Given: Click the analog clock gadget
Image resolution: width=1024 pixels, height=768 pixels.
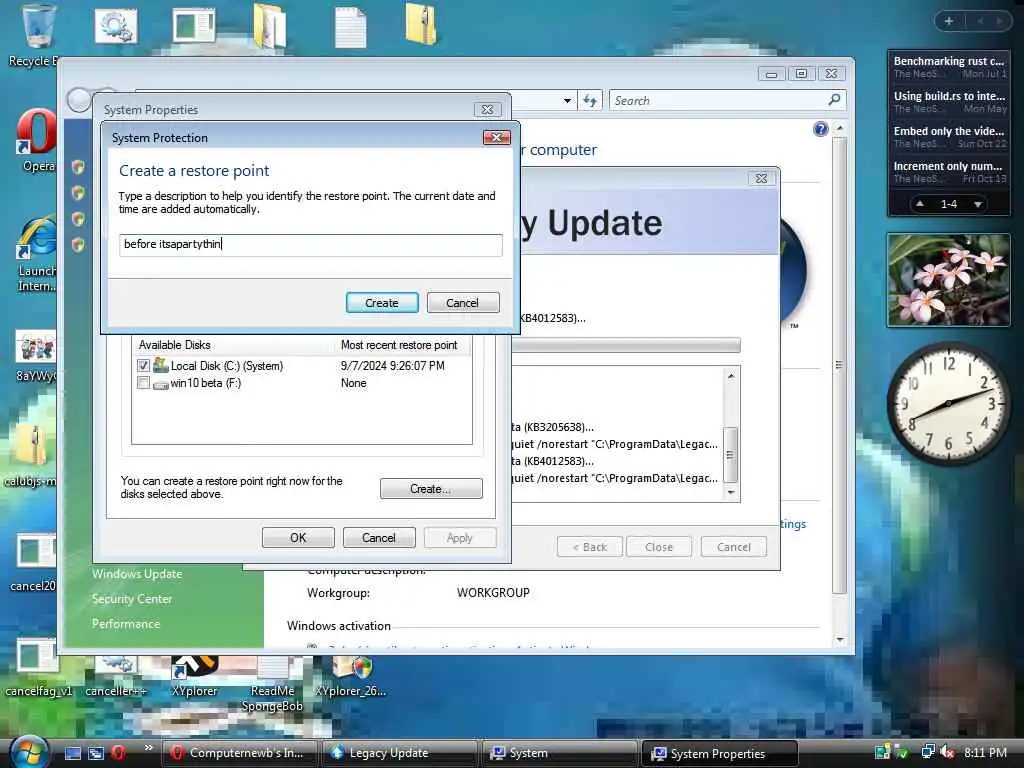Looking at the screenshot, I should [x=949, y=404].
